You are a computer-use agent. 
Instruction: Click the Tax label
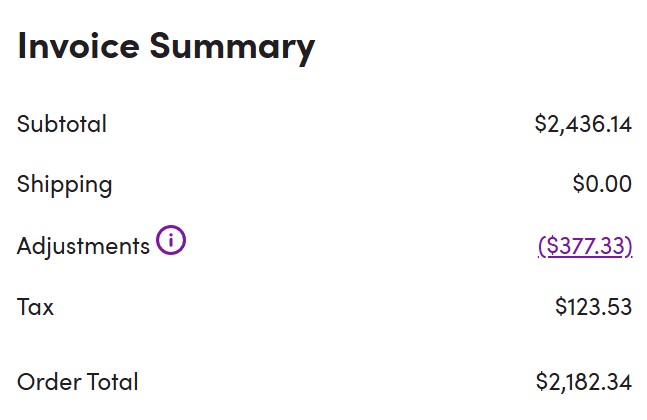(x=35, y=307)
